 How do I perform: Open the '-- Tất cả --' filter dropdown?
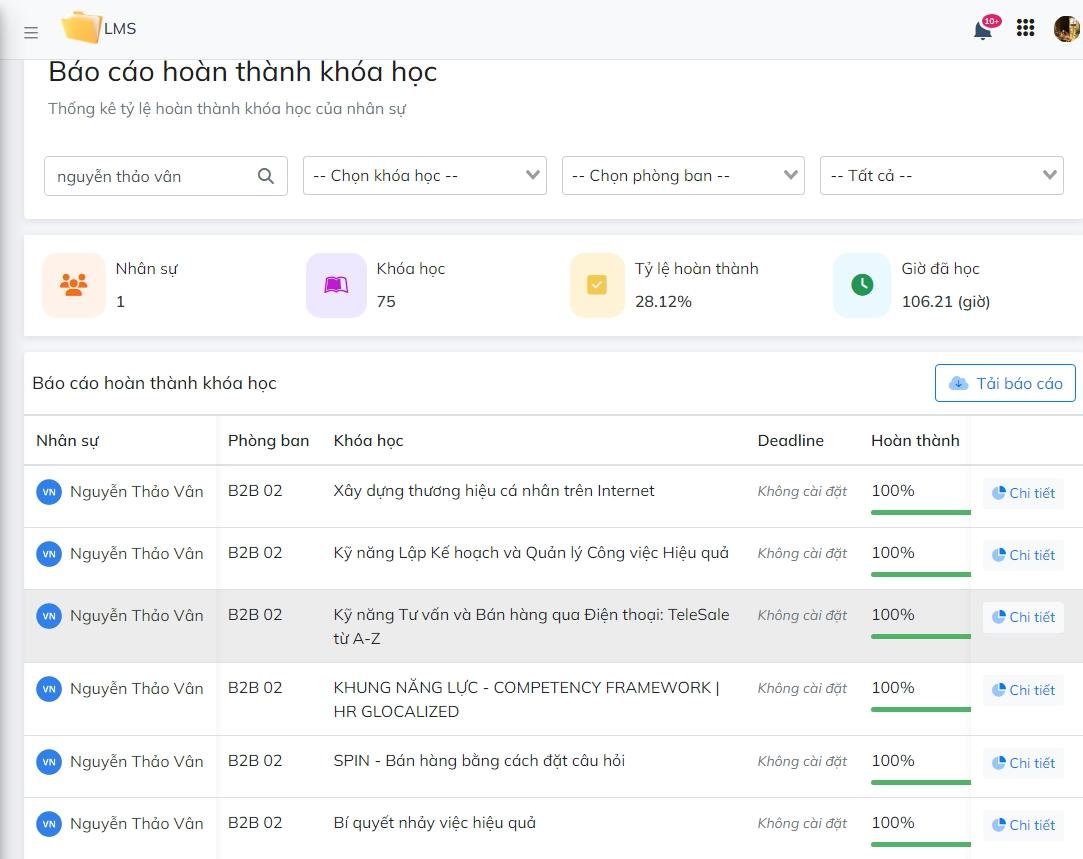click(941, 175)
